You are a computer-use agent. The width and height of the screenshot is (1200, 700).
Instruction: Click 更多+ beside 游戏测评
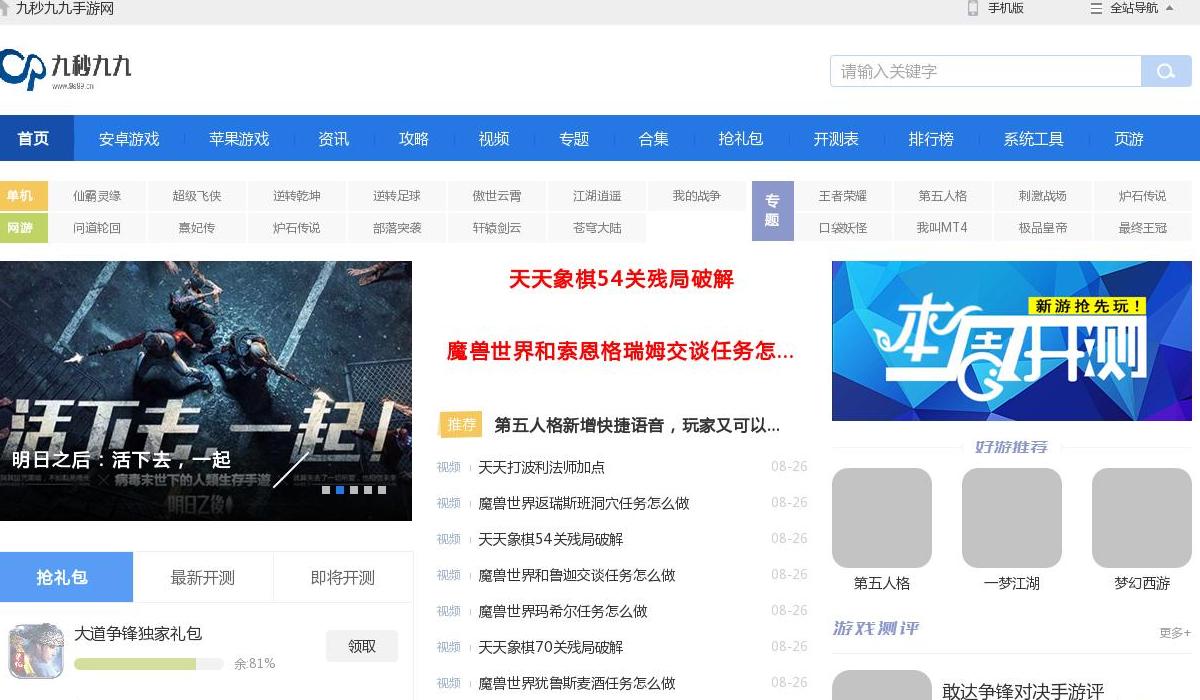point(1175,633)
